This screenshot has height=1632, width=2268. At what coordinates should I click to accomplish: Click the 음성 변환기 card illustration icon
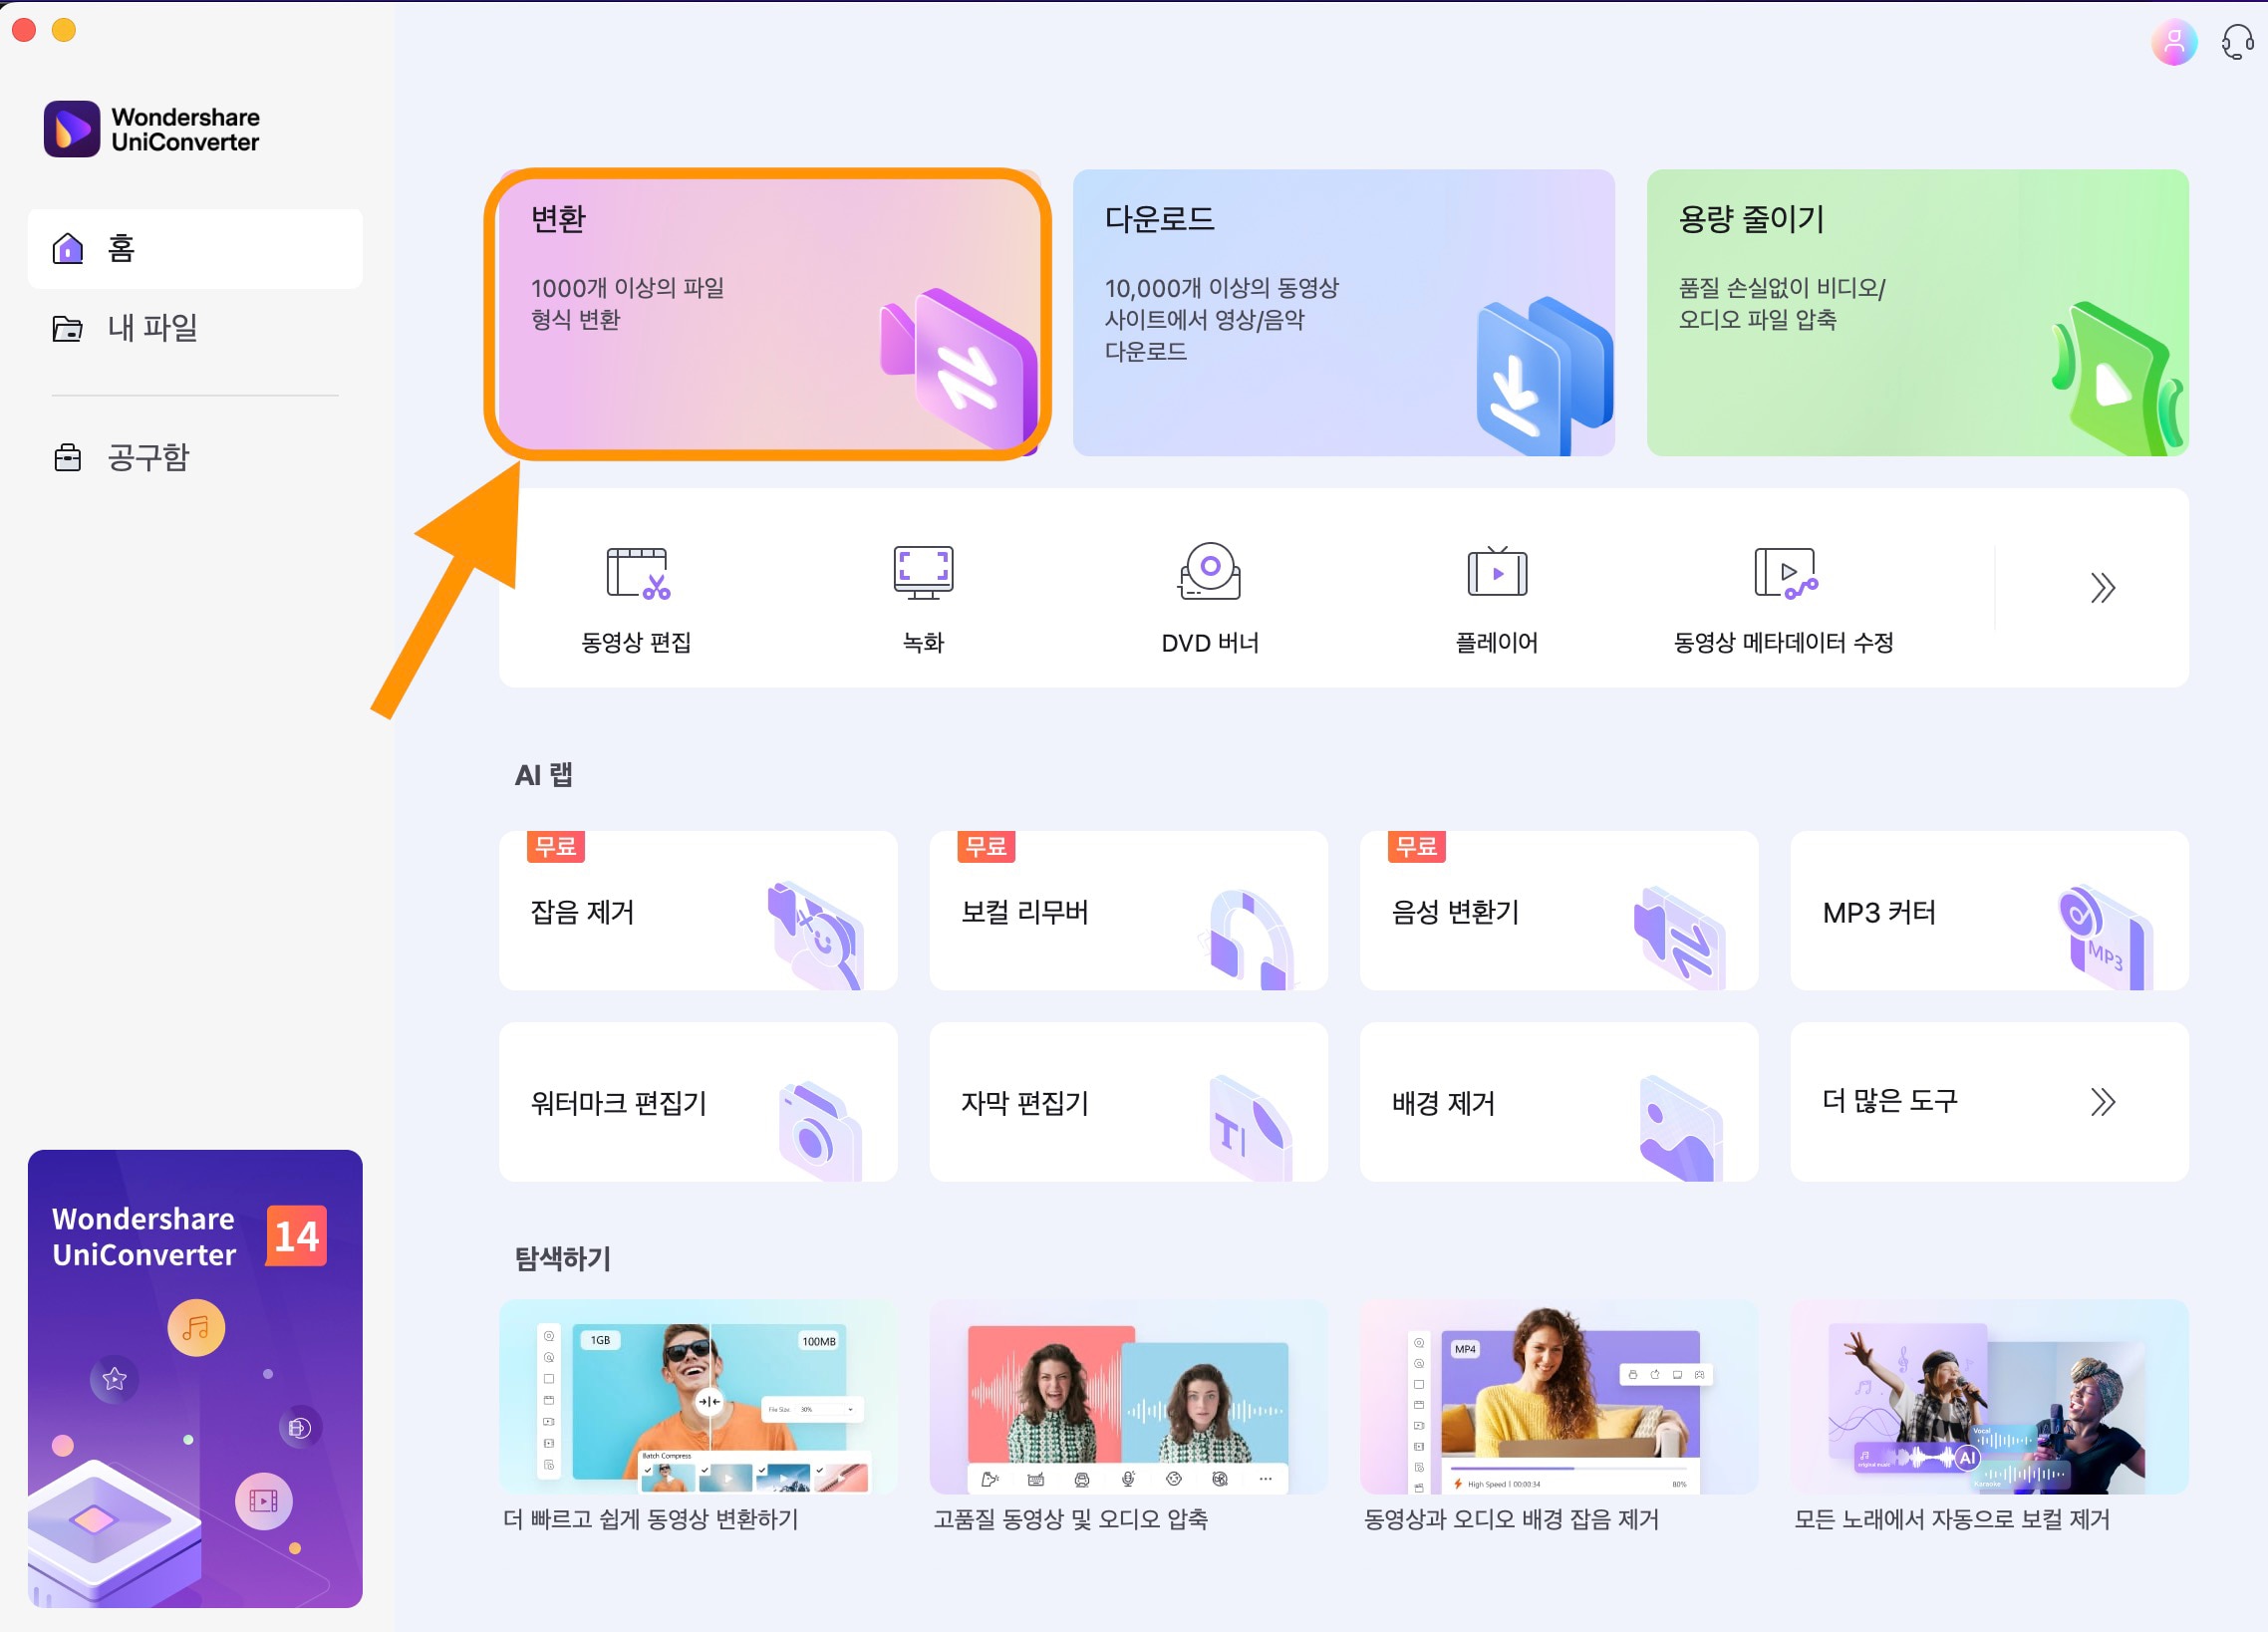point(1679,938)
